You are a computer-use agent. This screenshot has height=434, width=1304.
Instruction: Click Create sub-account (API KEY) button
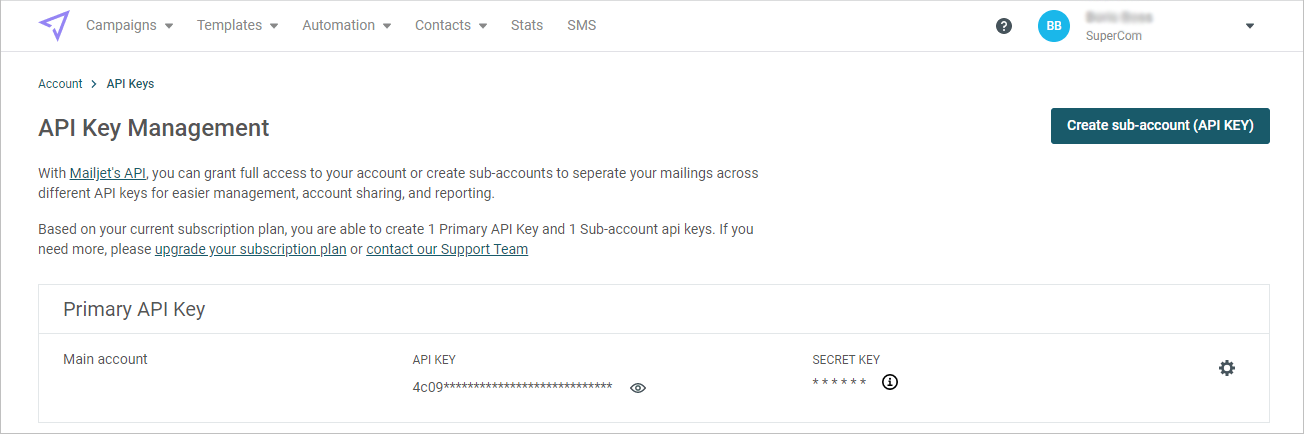click(1160, 126)
